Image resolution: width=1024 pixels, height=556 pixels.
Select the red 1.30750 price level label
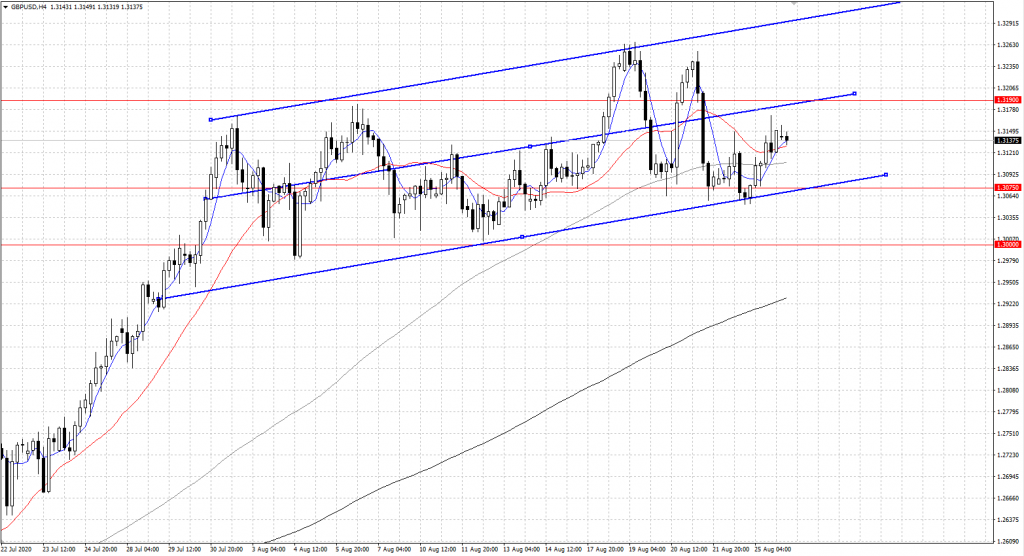(1007, 187)
